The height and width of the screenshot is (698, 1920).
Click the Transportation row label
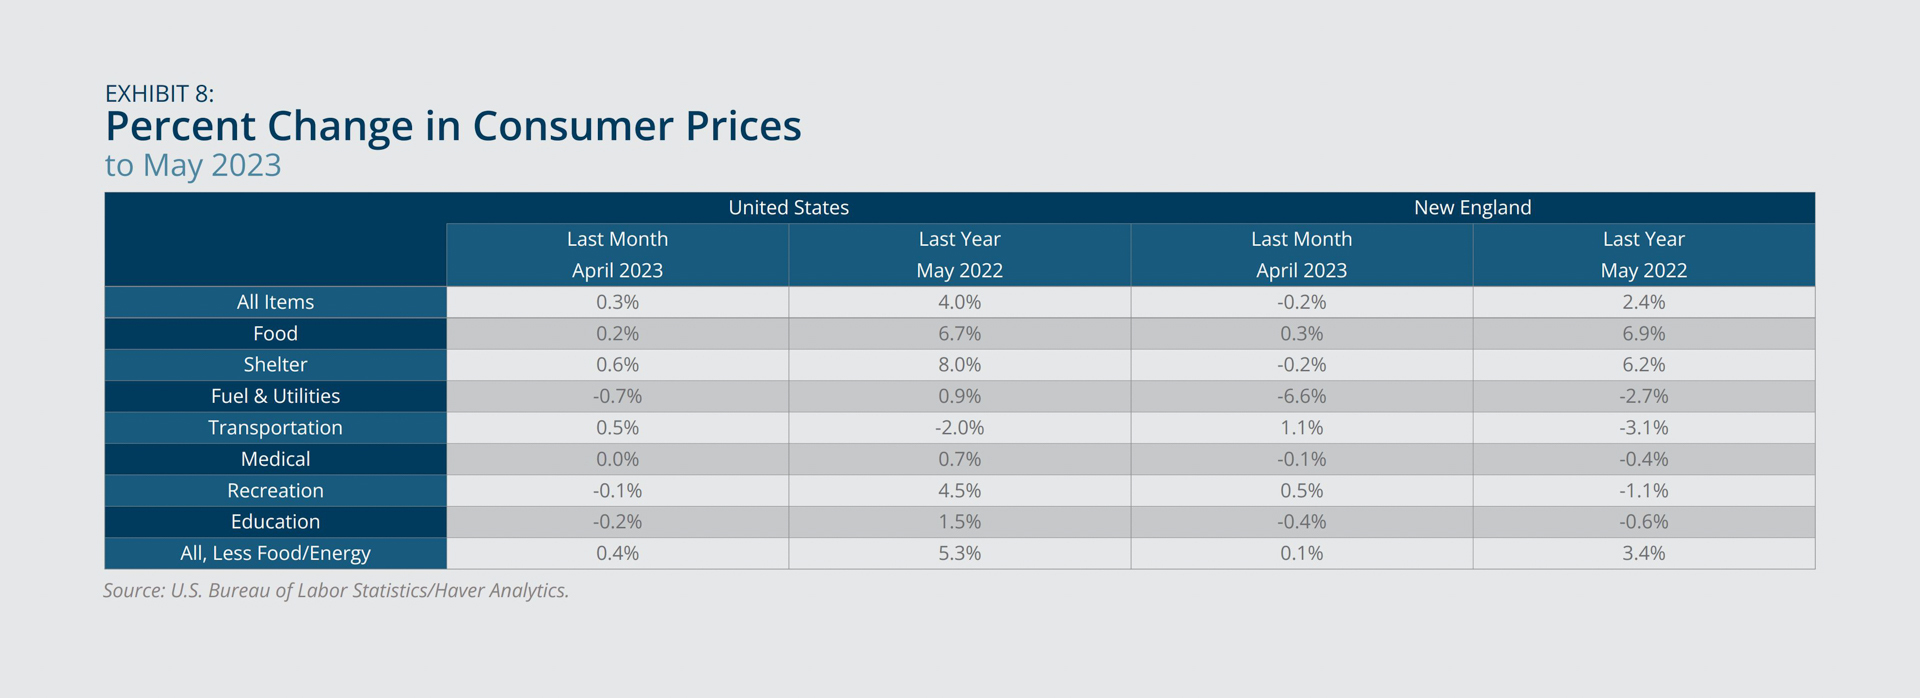tap(275, 427)
